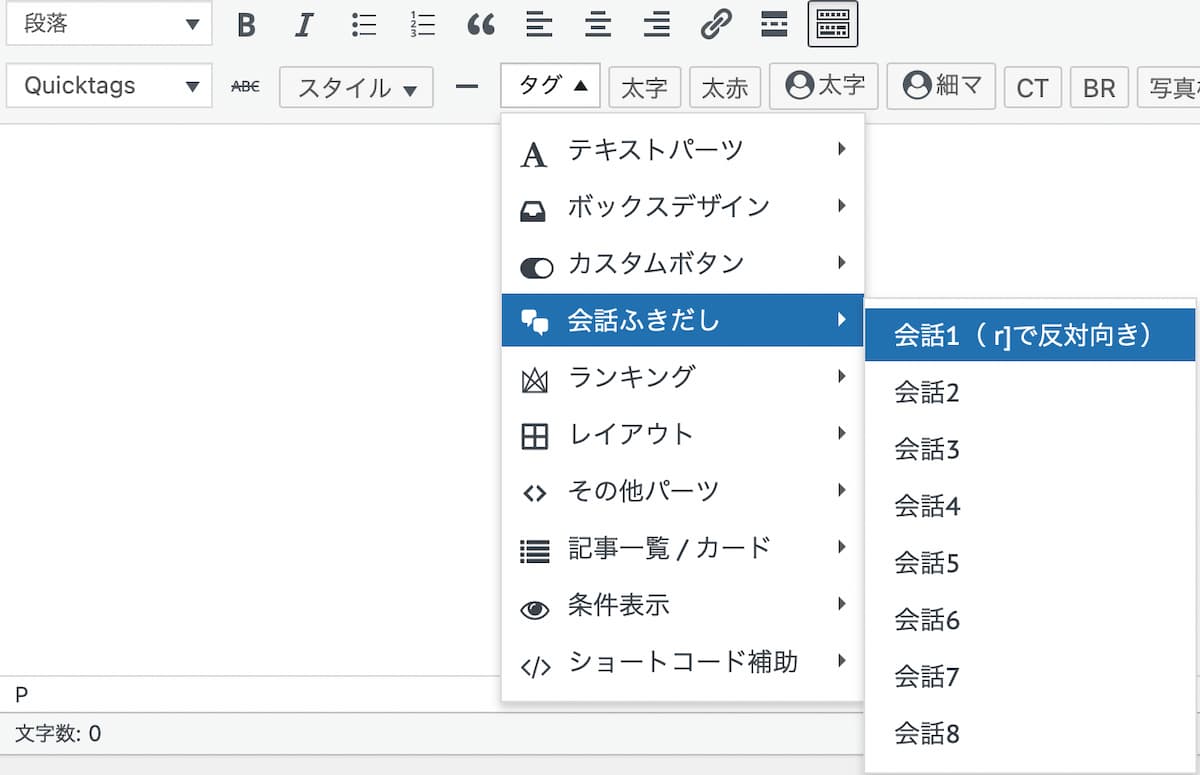Viewport: 1200px width, 775px height.
Task: Open the レイアウト submenu
Action: coord(683,434)
